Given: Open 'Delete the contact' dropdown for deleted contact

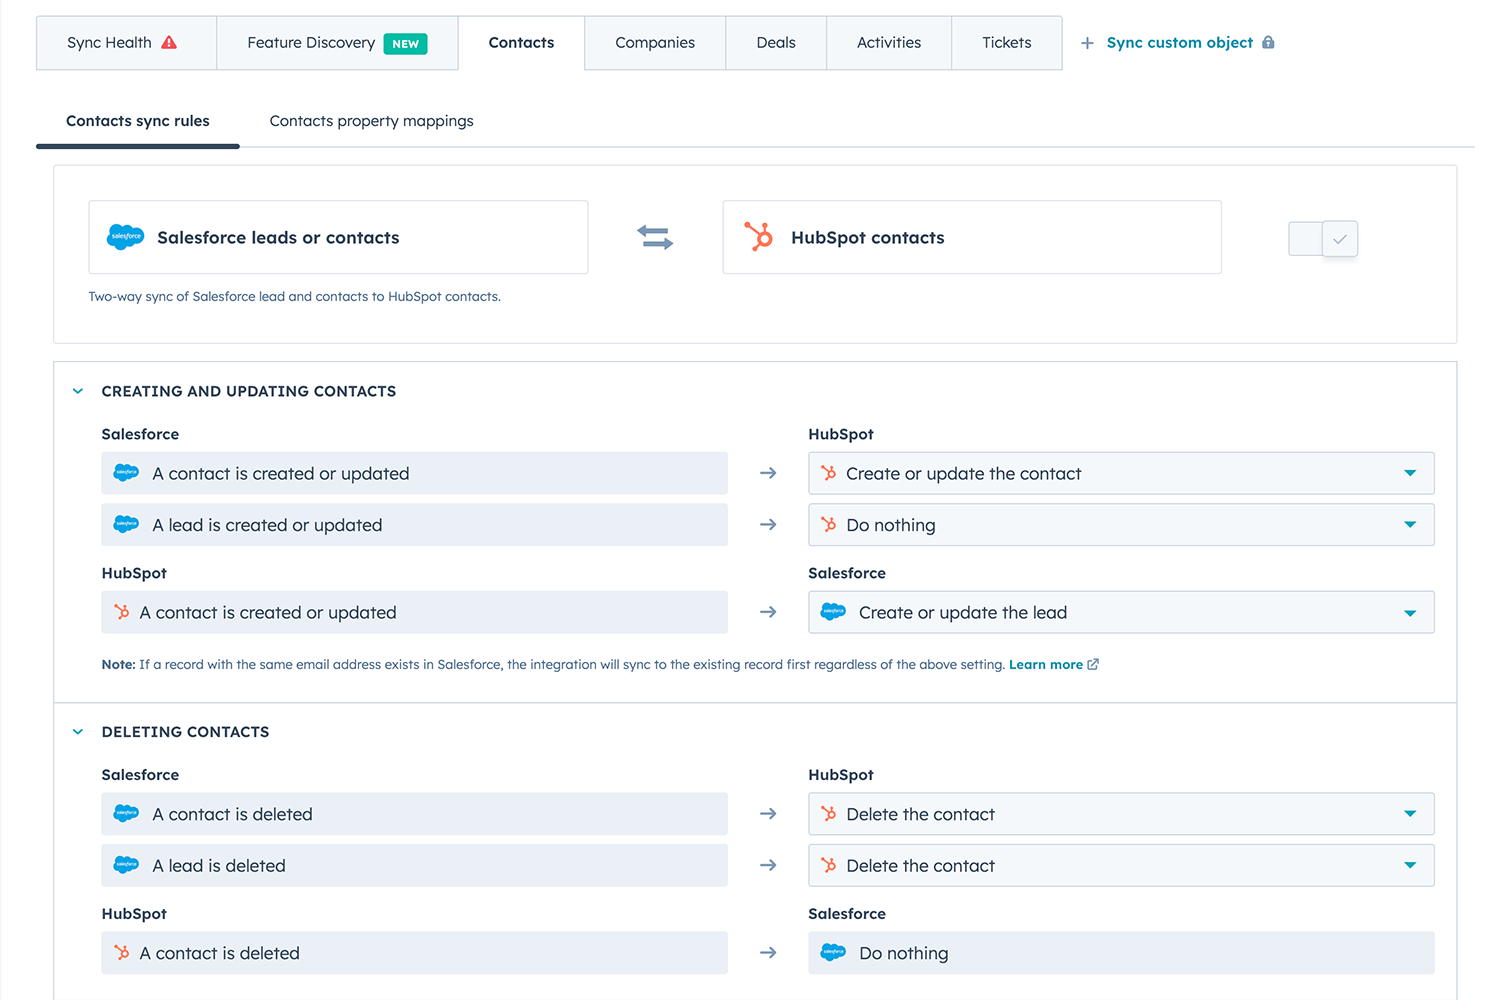Looking at the screenshot, I should pos(1121,814).
